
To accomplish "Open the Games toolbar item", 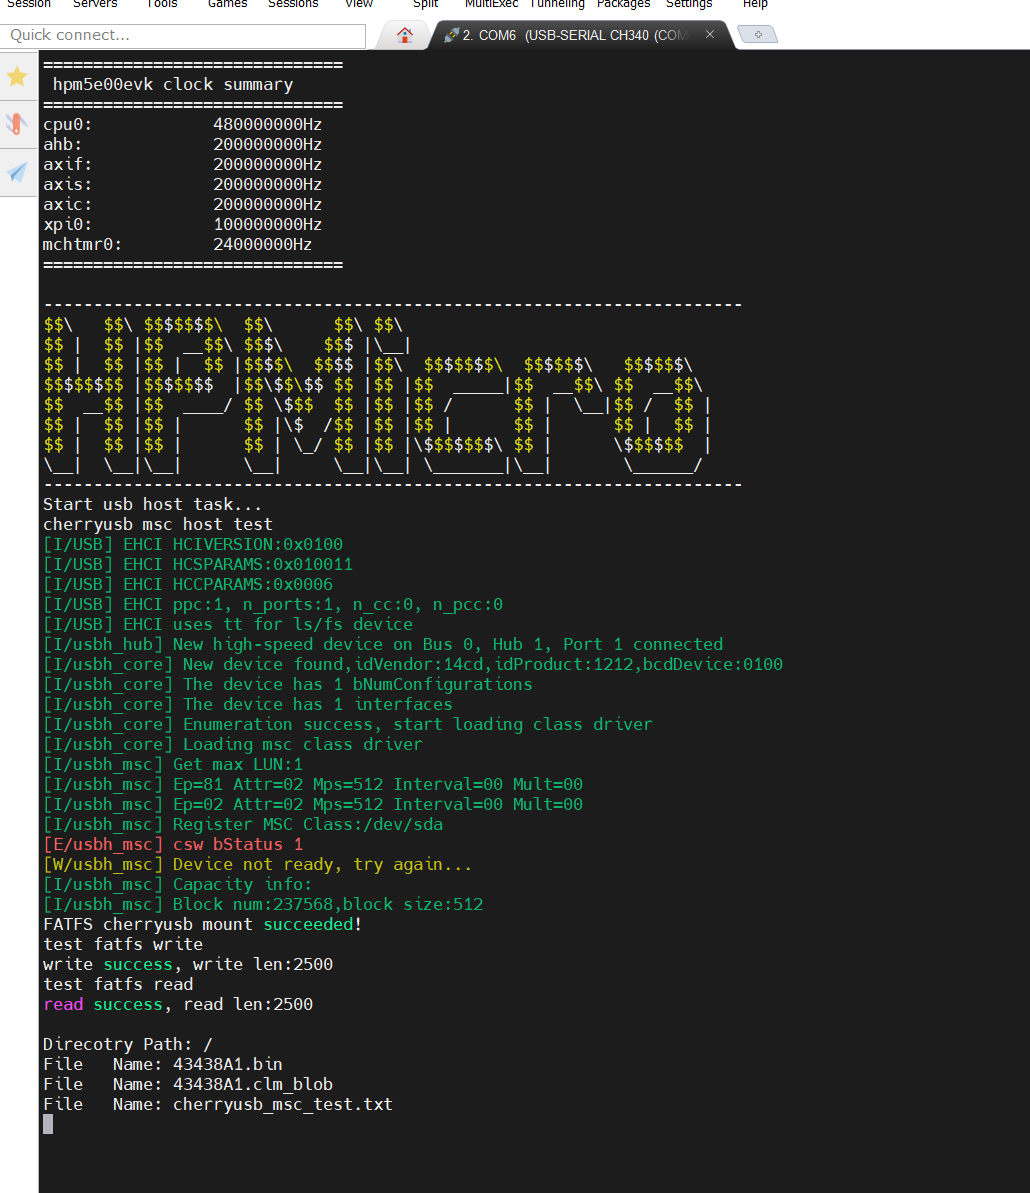I will pyautogui.click(x=227, y=4).
